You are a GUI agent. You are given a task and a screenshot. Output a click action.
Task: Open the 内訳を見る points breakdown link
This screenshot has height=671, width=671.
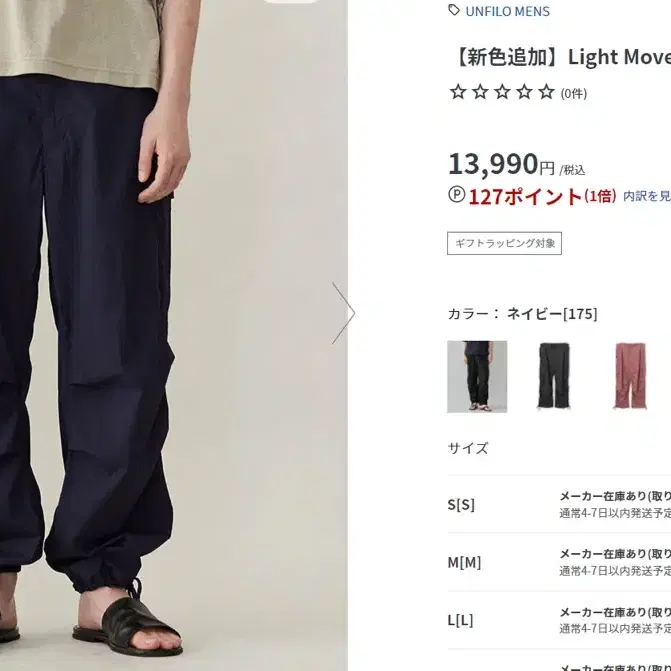647,196
